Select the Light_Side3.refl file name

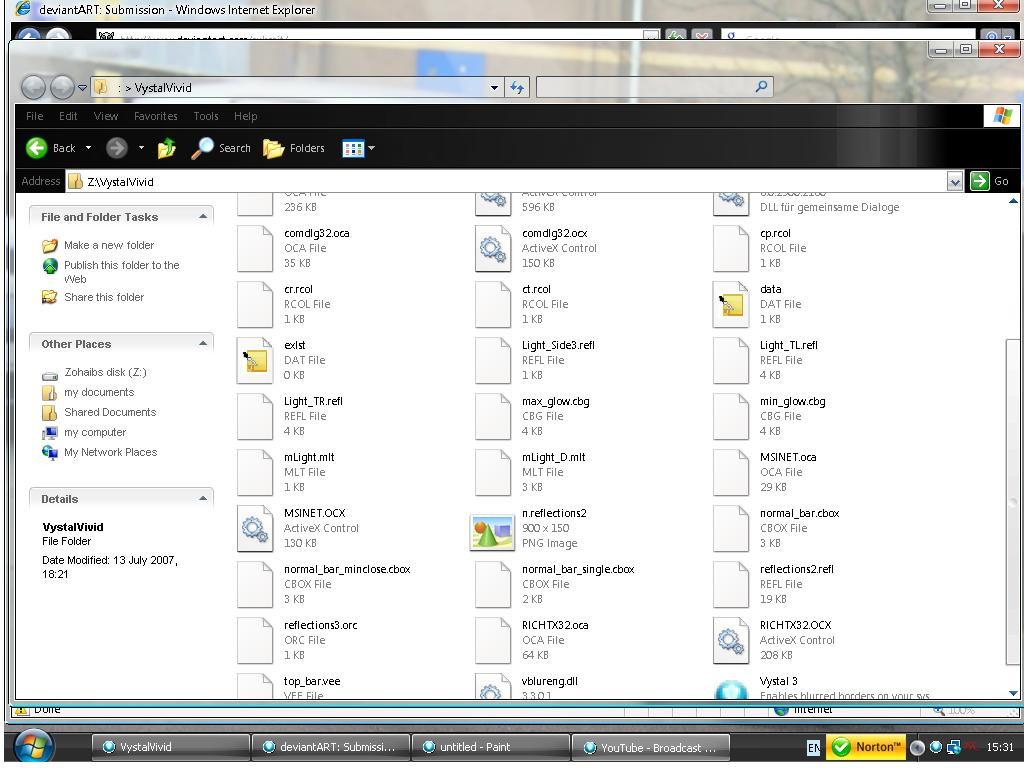point(558,345)
